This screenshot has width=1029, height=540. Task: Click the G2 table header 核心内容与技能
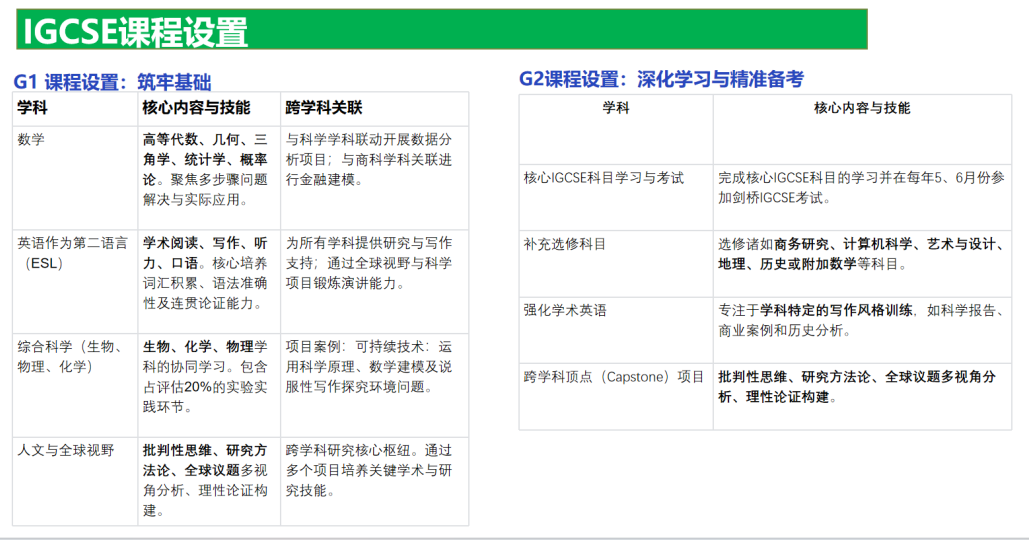[862, 129]
